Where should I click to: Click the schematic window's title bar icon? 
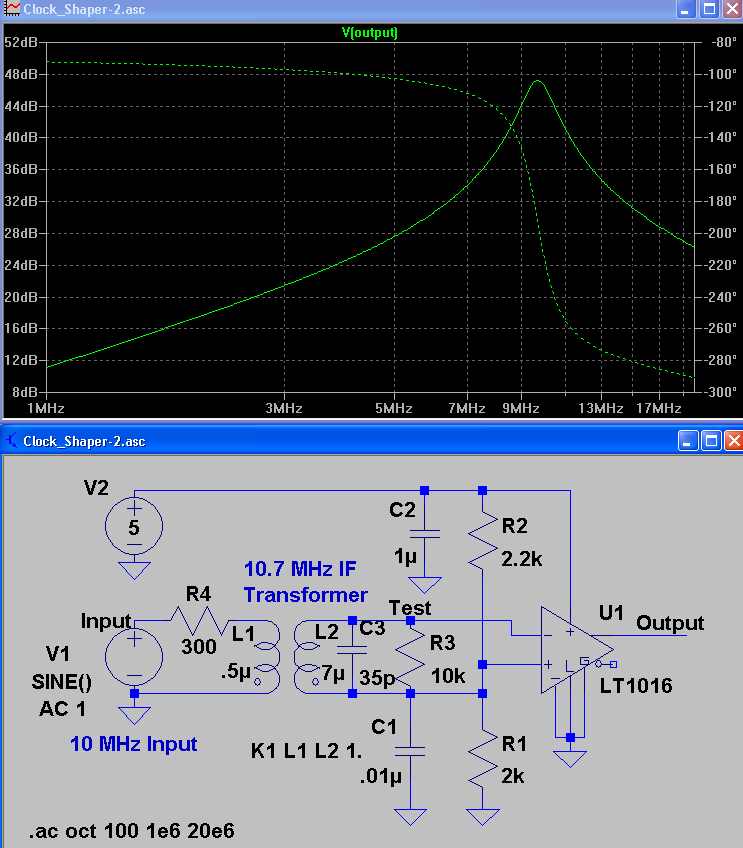coord(11,441)
